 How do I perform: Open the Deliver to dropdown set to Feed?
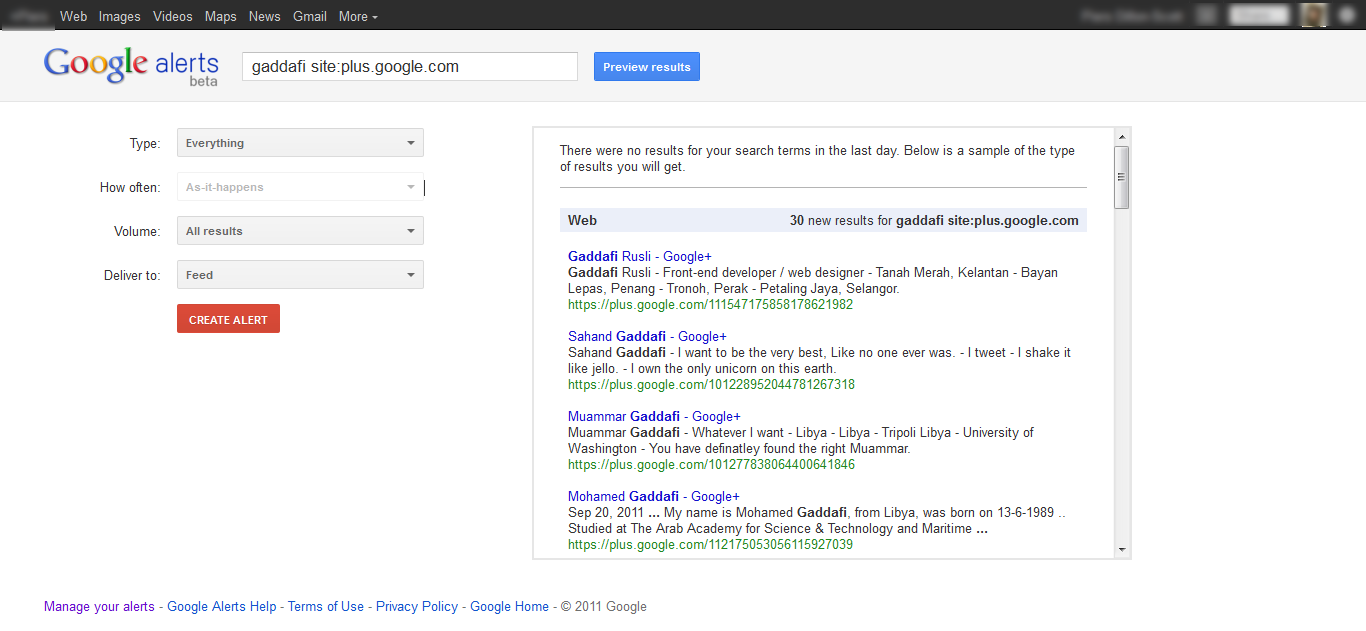pyautogui.click(x=300, y=275)
